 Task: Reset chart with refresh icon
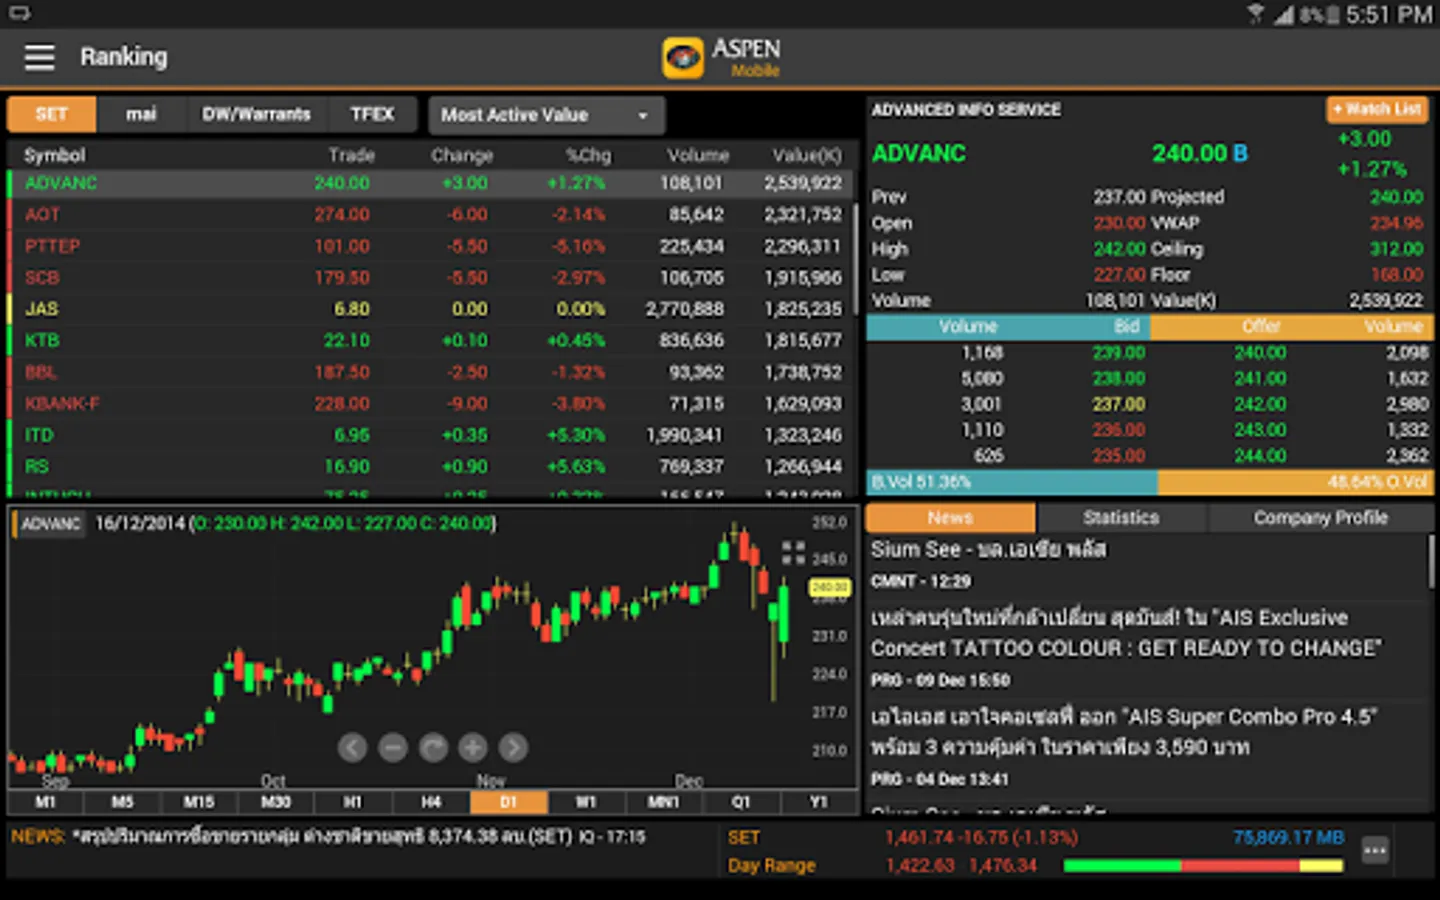click(433, 747)
